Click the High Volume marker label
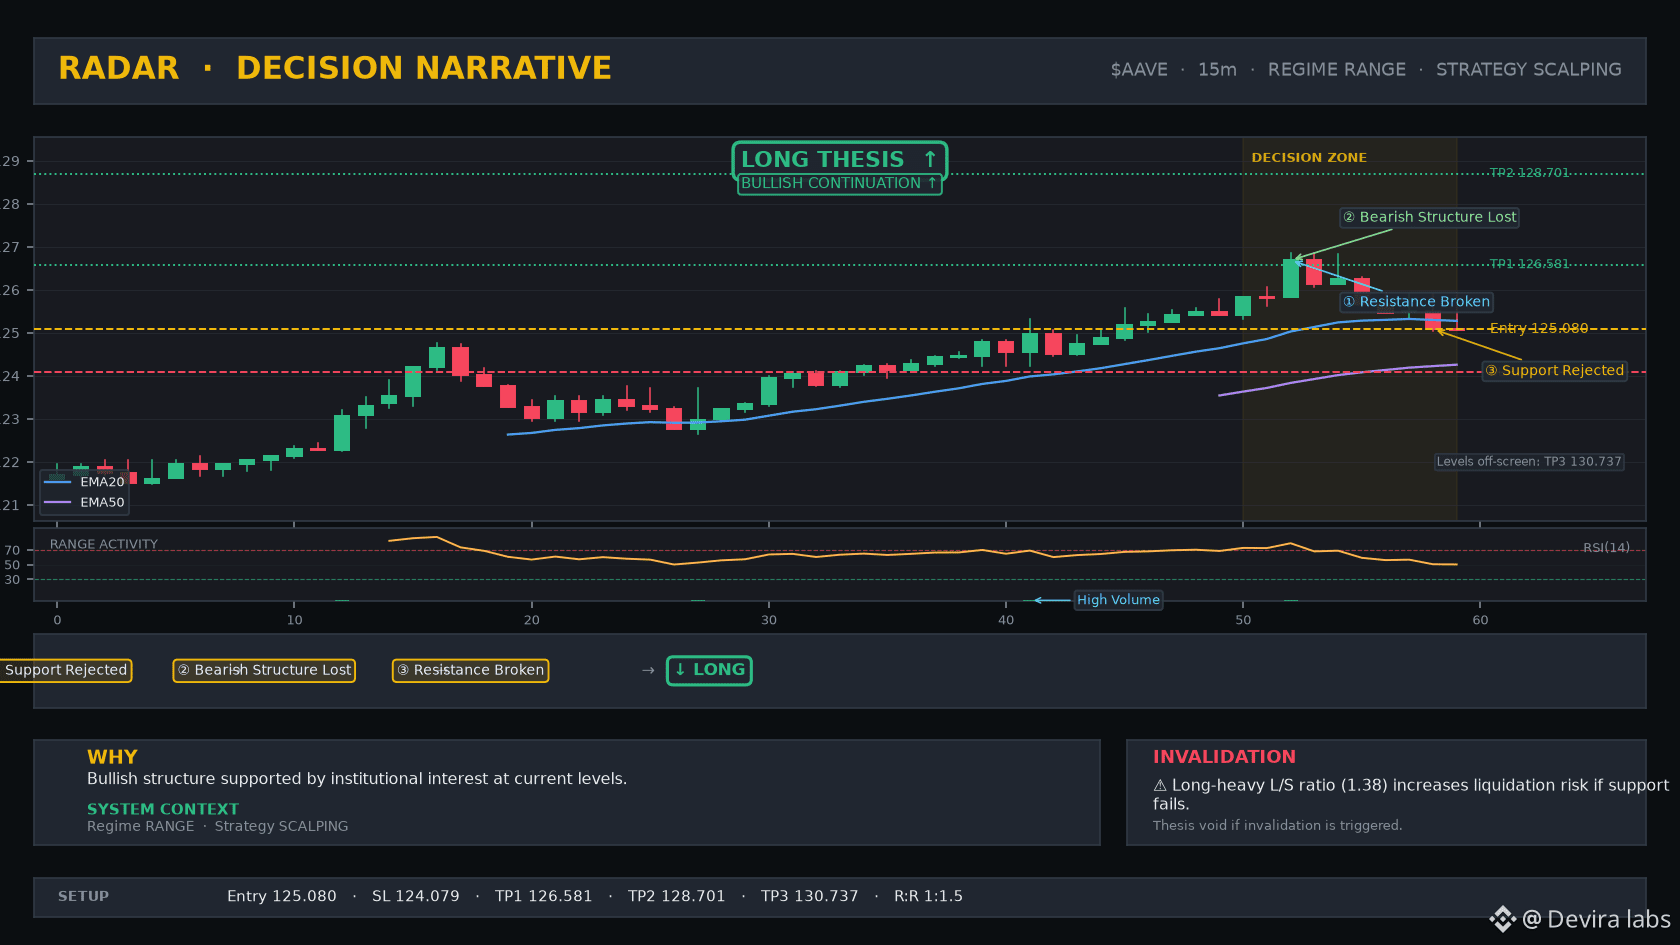The height and width of the screenshot is (945, 1680). point(1118,600)
